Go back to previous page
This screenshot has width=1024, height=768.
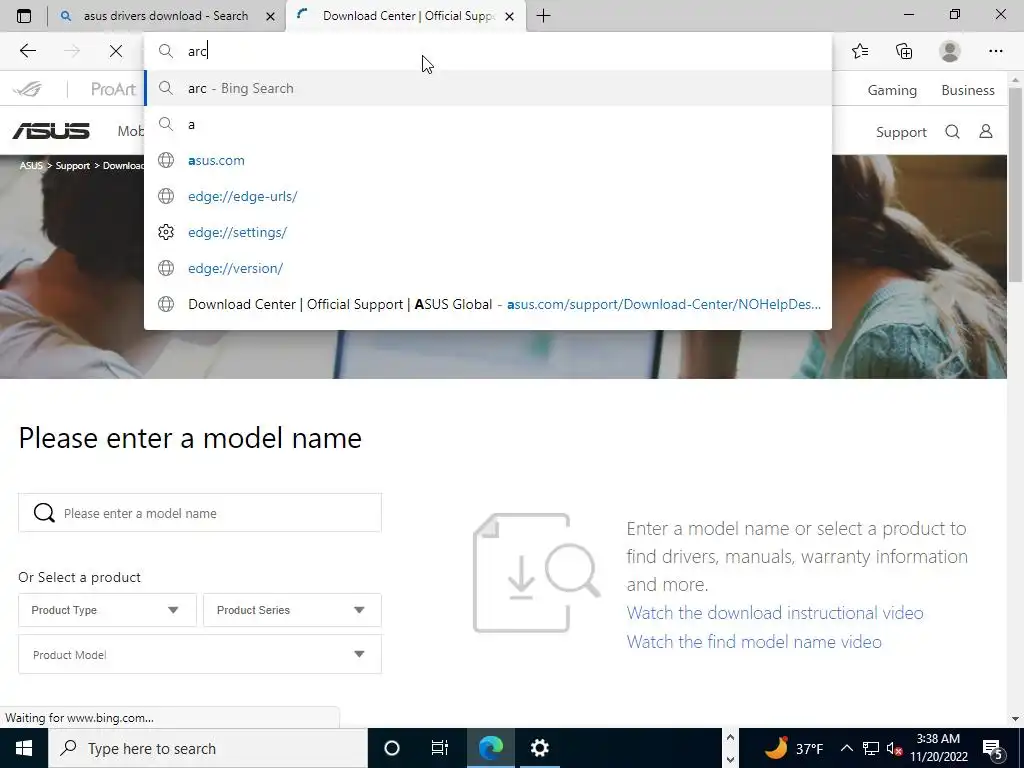coord(27,51)
